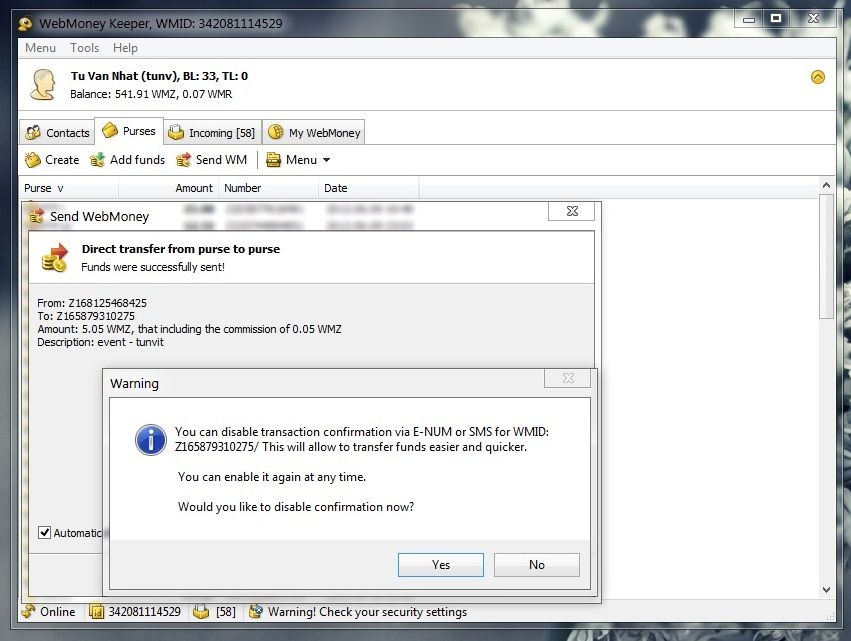Viewport: 851px width, 641px height.
Task: Open the toolbar Menu dropdown arrow
Action: 326,160
